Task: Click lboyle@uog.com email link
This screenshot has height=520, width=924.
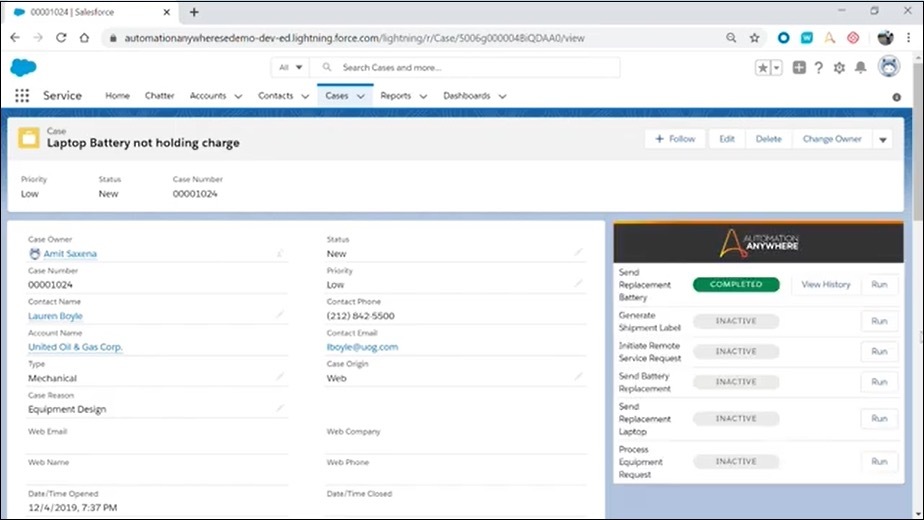Action: [362, 347]
